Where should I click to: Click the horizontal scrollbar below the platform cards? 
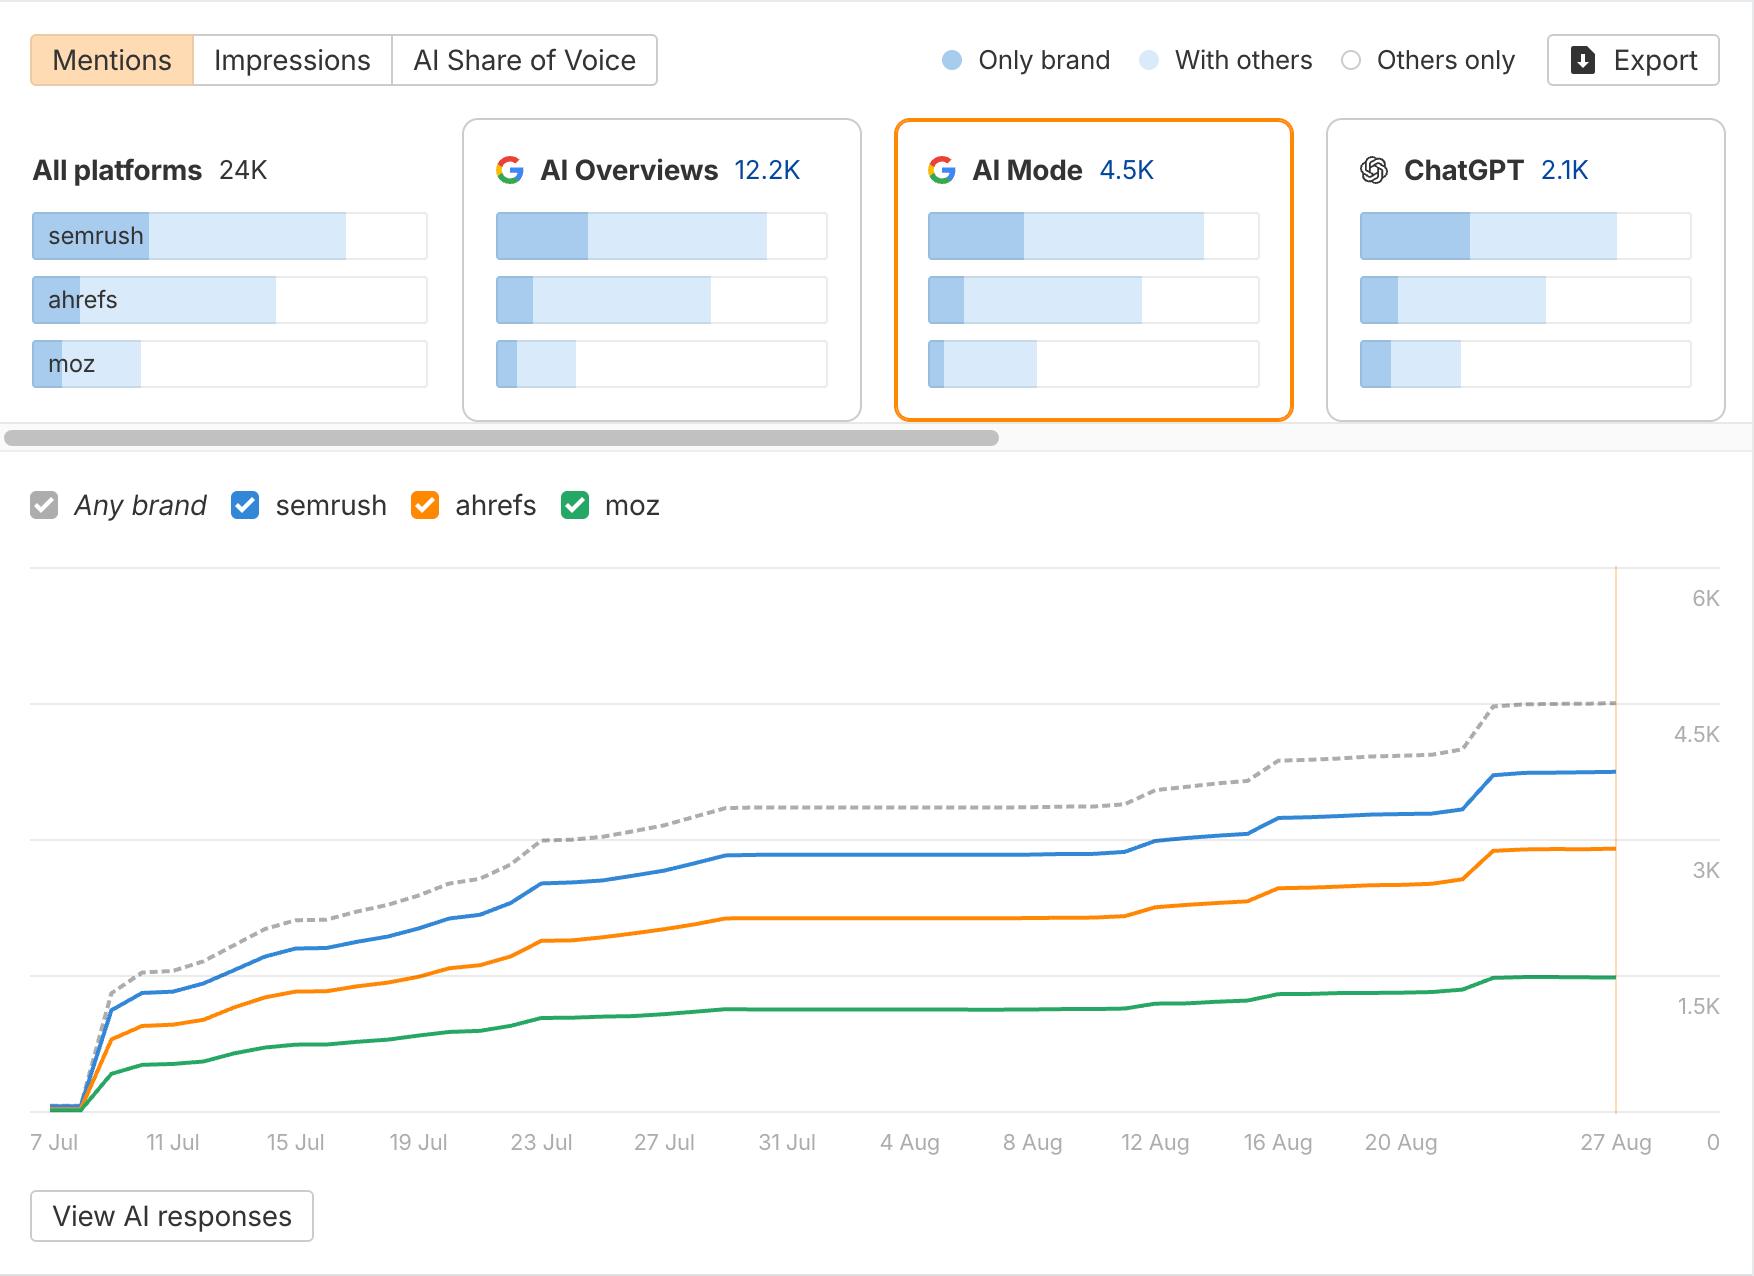pyautogui.click(x=500, y=437)
